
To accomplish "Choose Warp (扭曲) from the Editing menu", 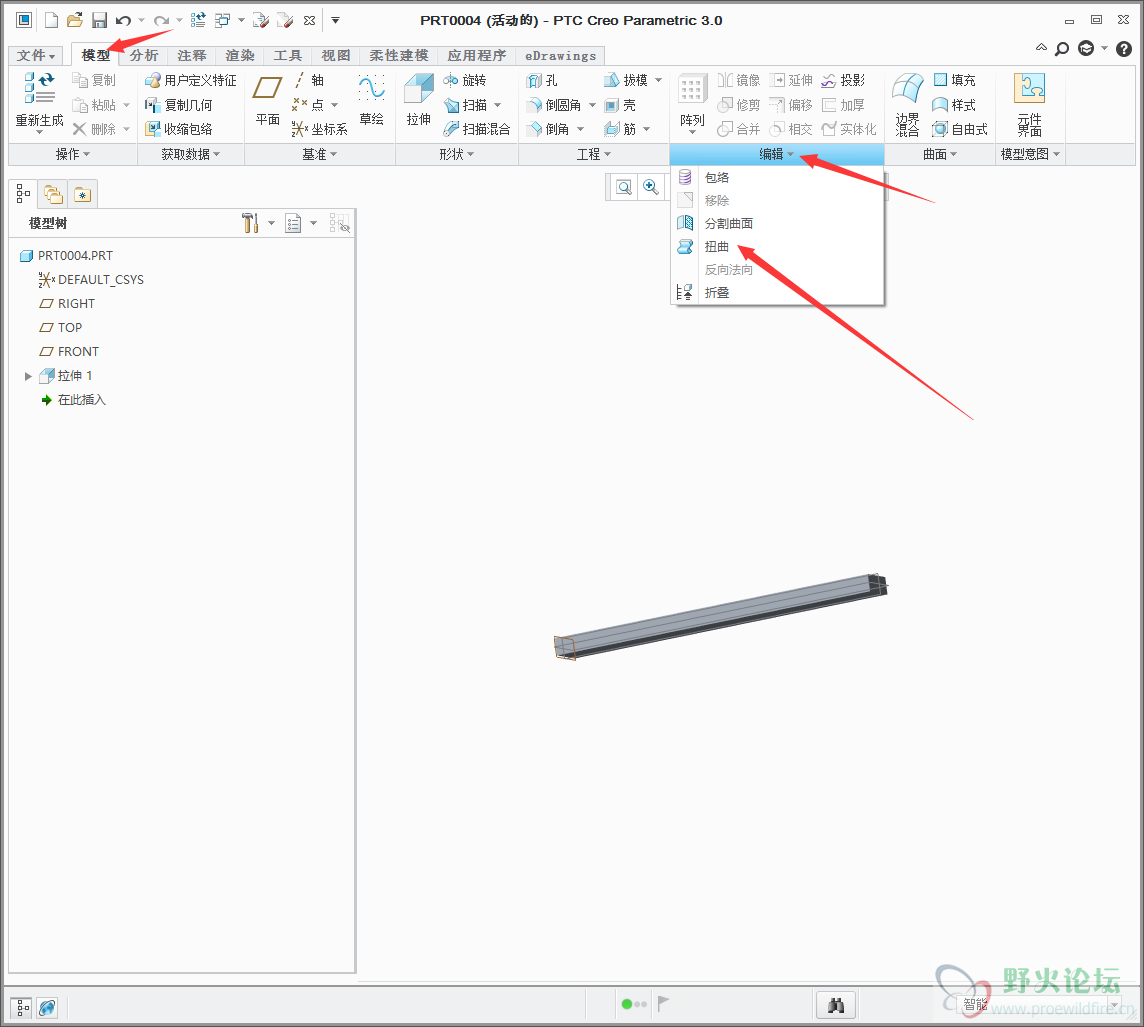I will tap(778, 247).
